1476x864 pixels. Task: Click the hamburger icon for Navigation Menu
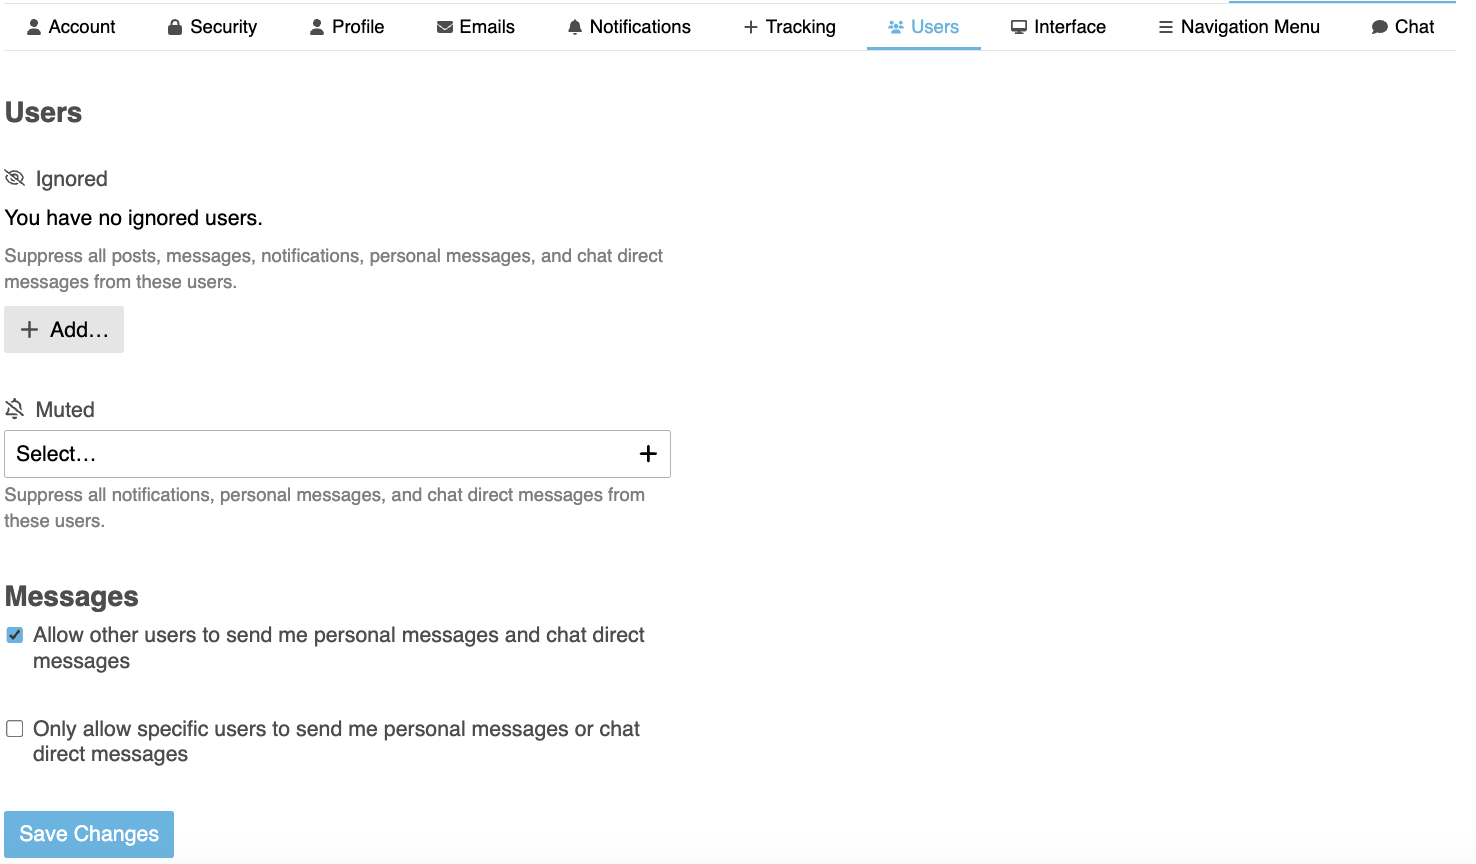(1165, 27)
